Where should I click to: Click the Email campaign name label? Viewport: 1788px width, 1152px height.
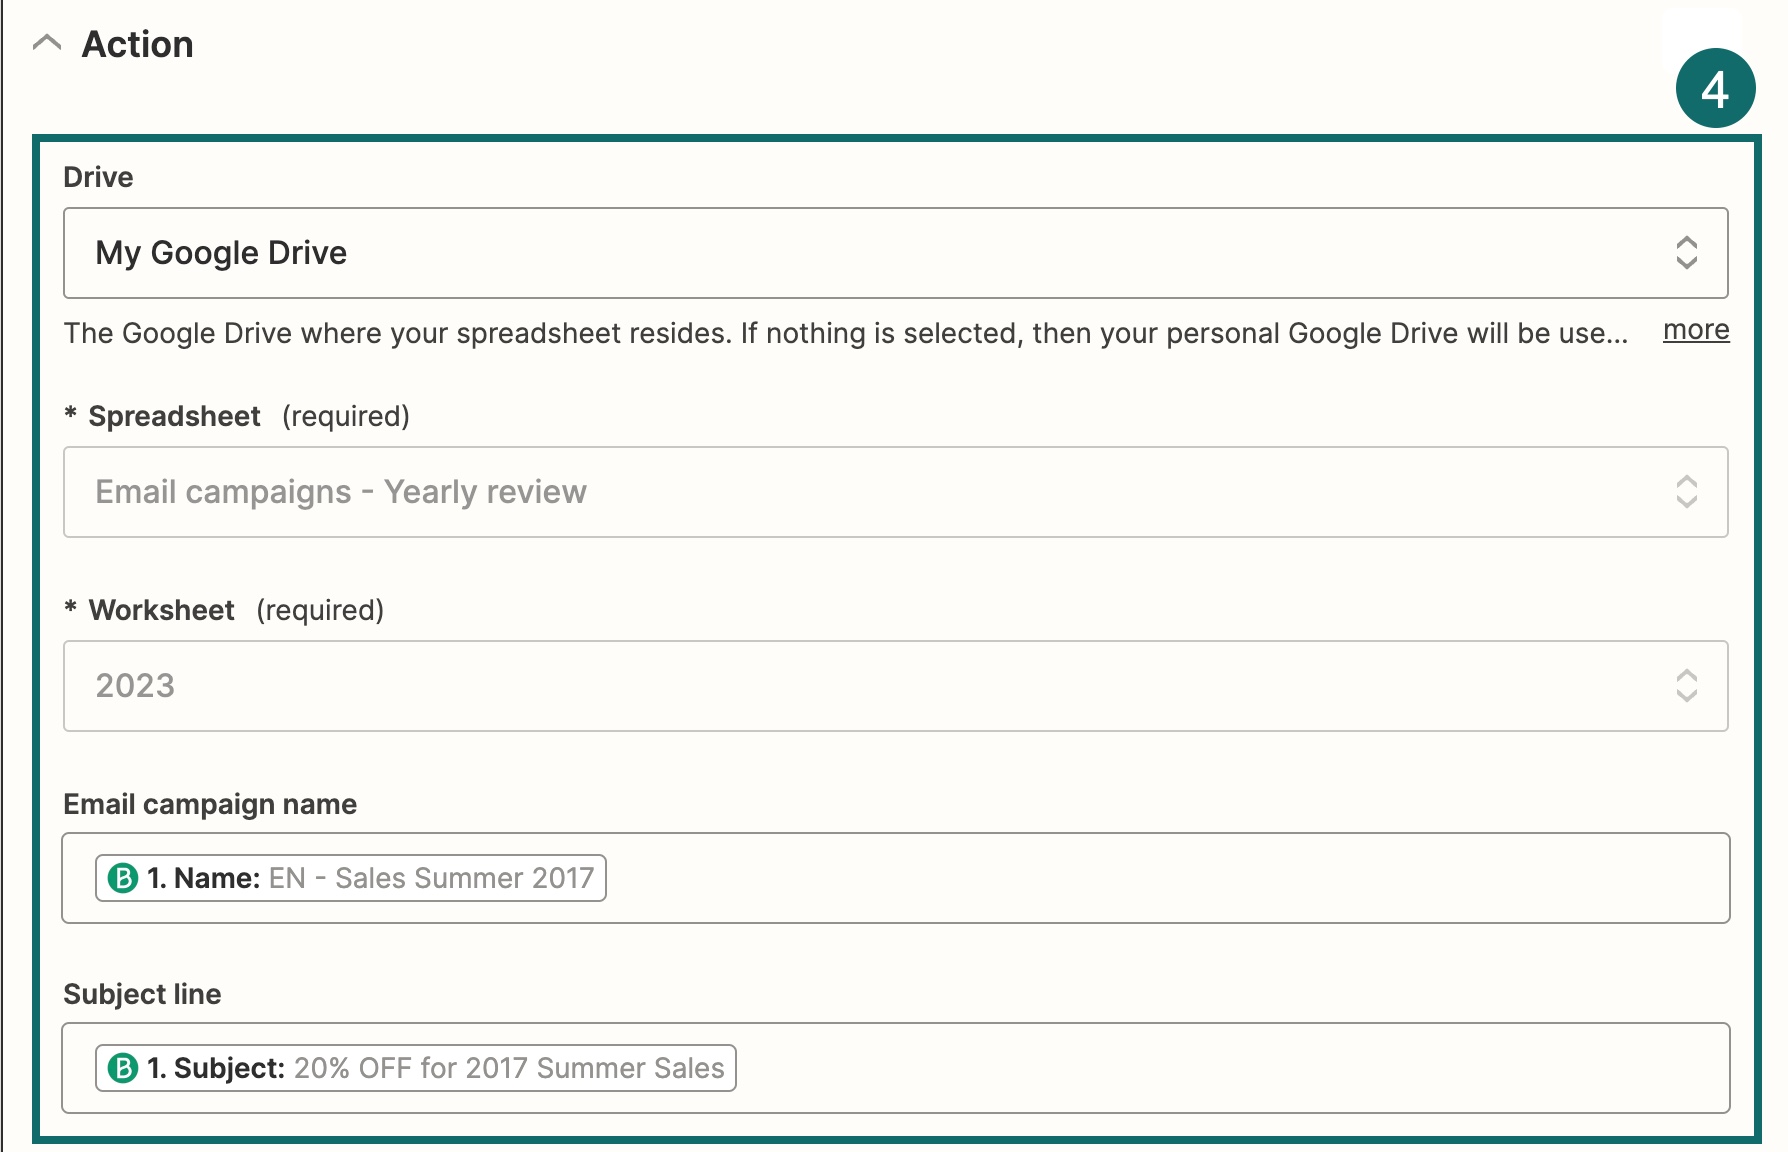point(210,804)
